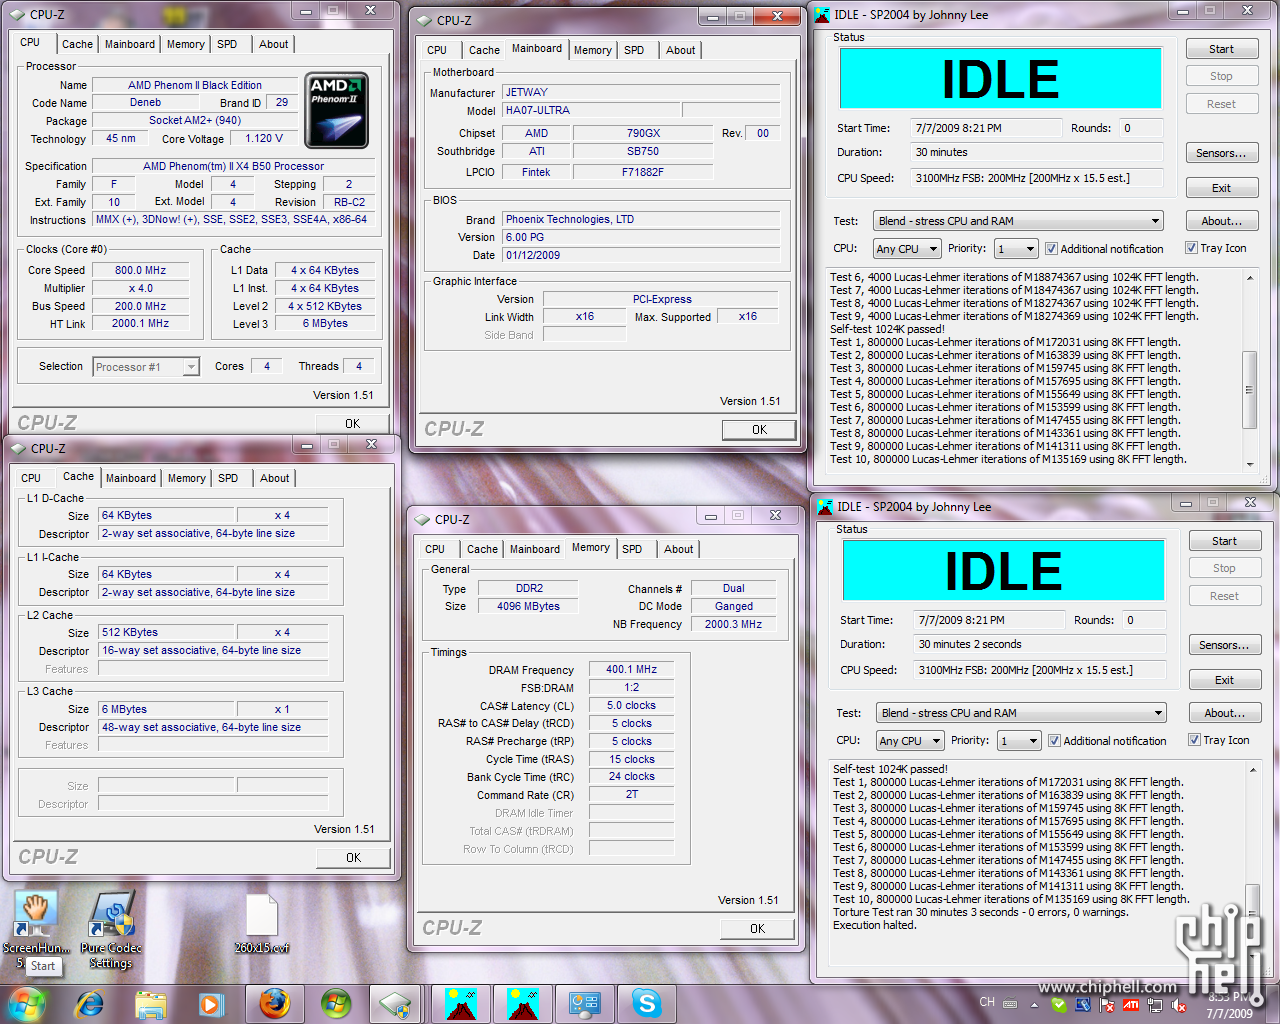Select the 260x15.cvf file on the desktop
1280x1024 pixels.
point(262,923)
